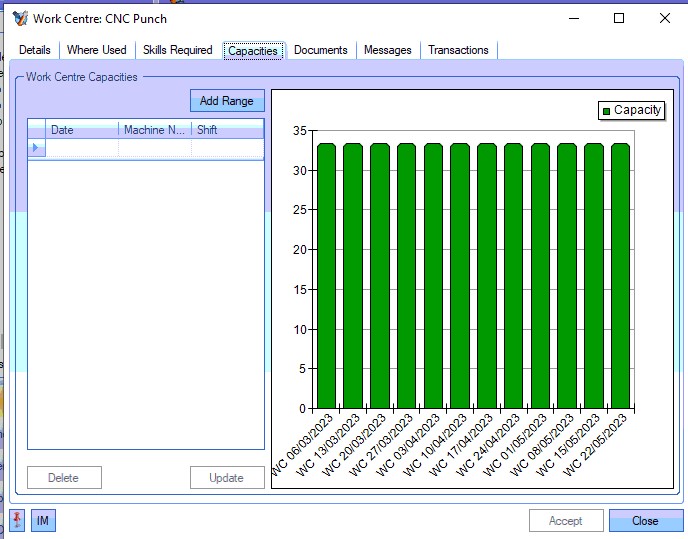Open the Where Used tab

pos(97,50)
